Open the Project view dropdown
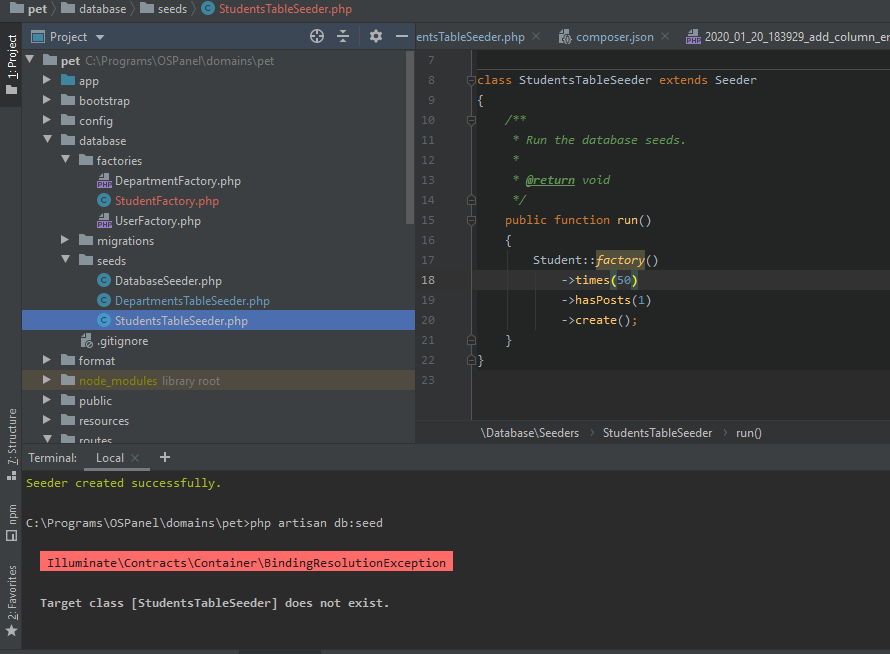The image size is (890, 654). [100, 37]
